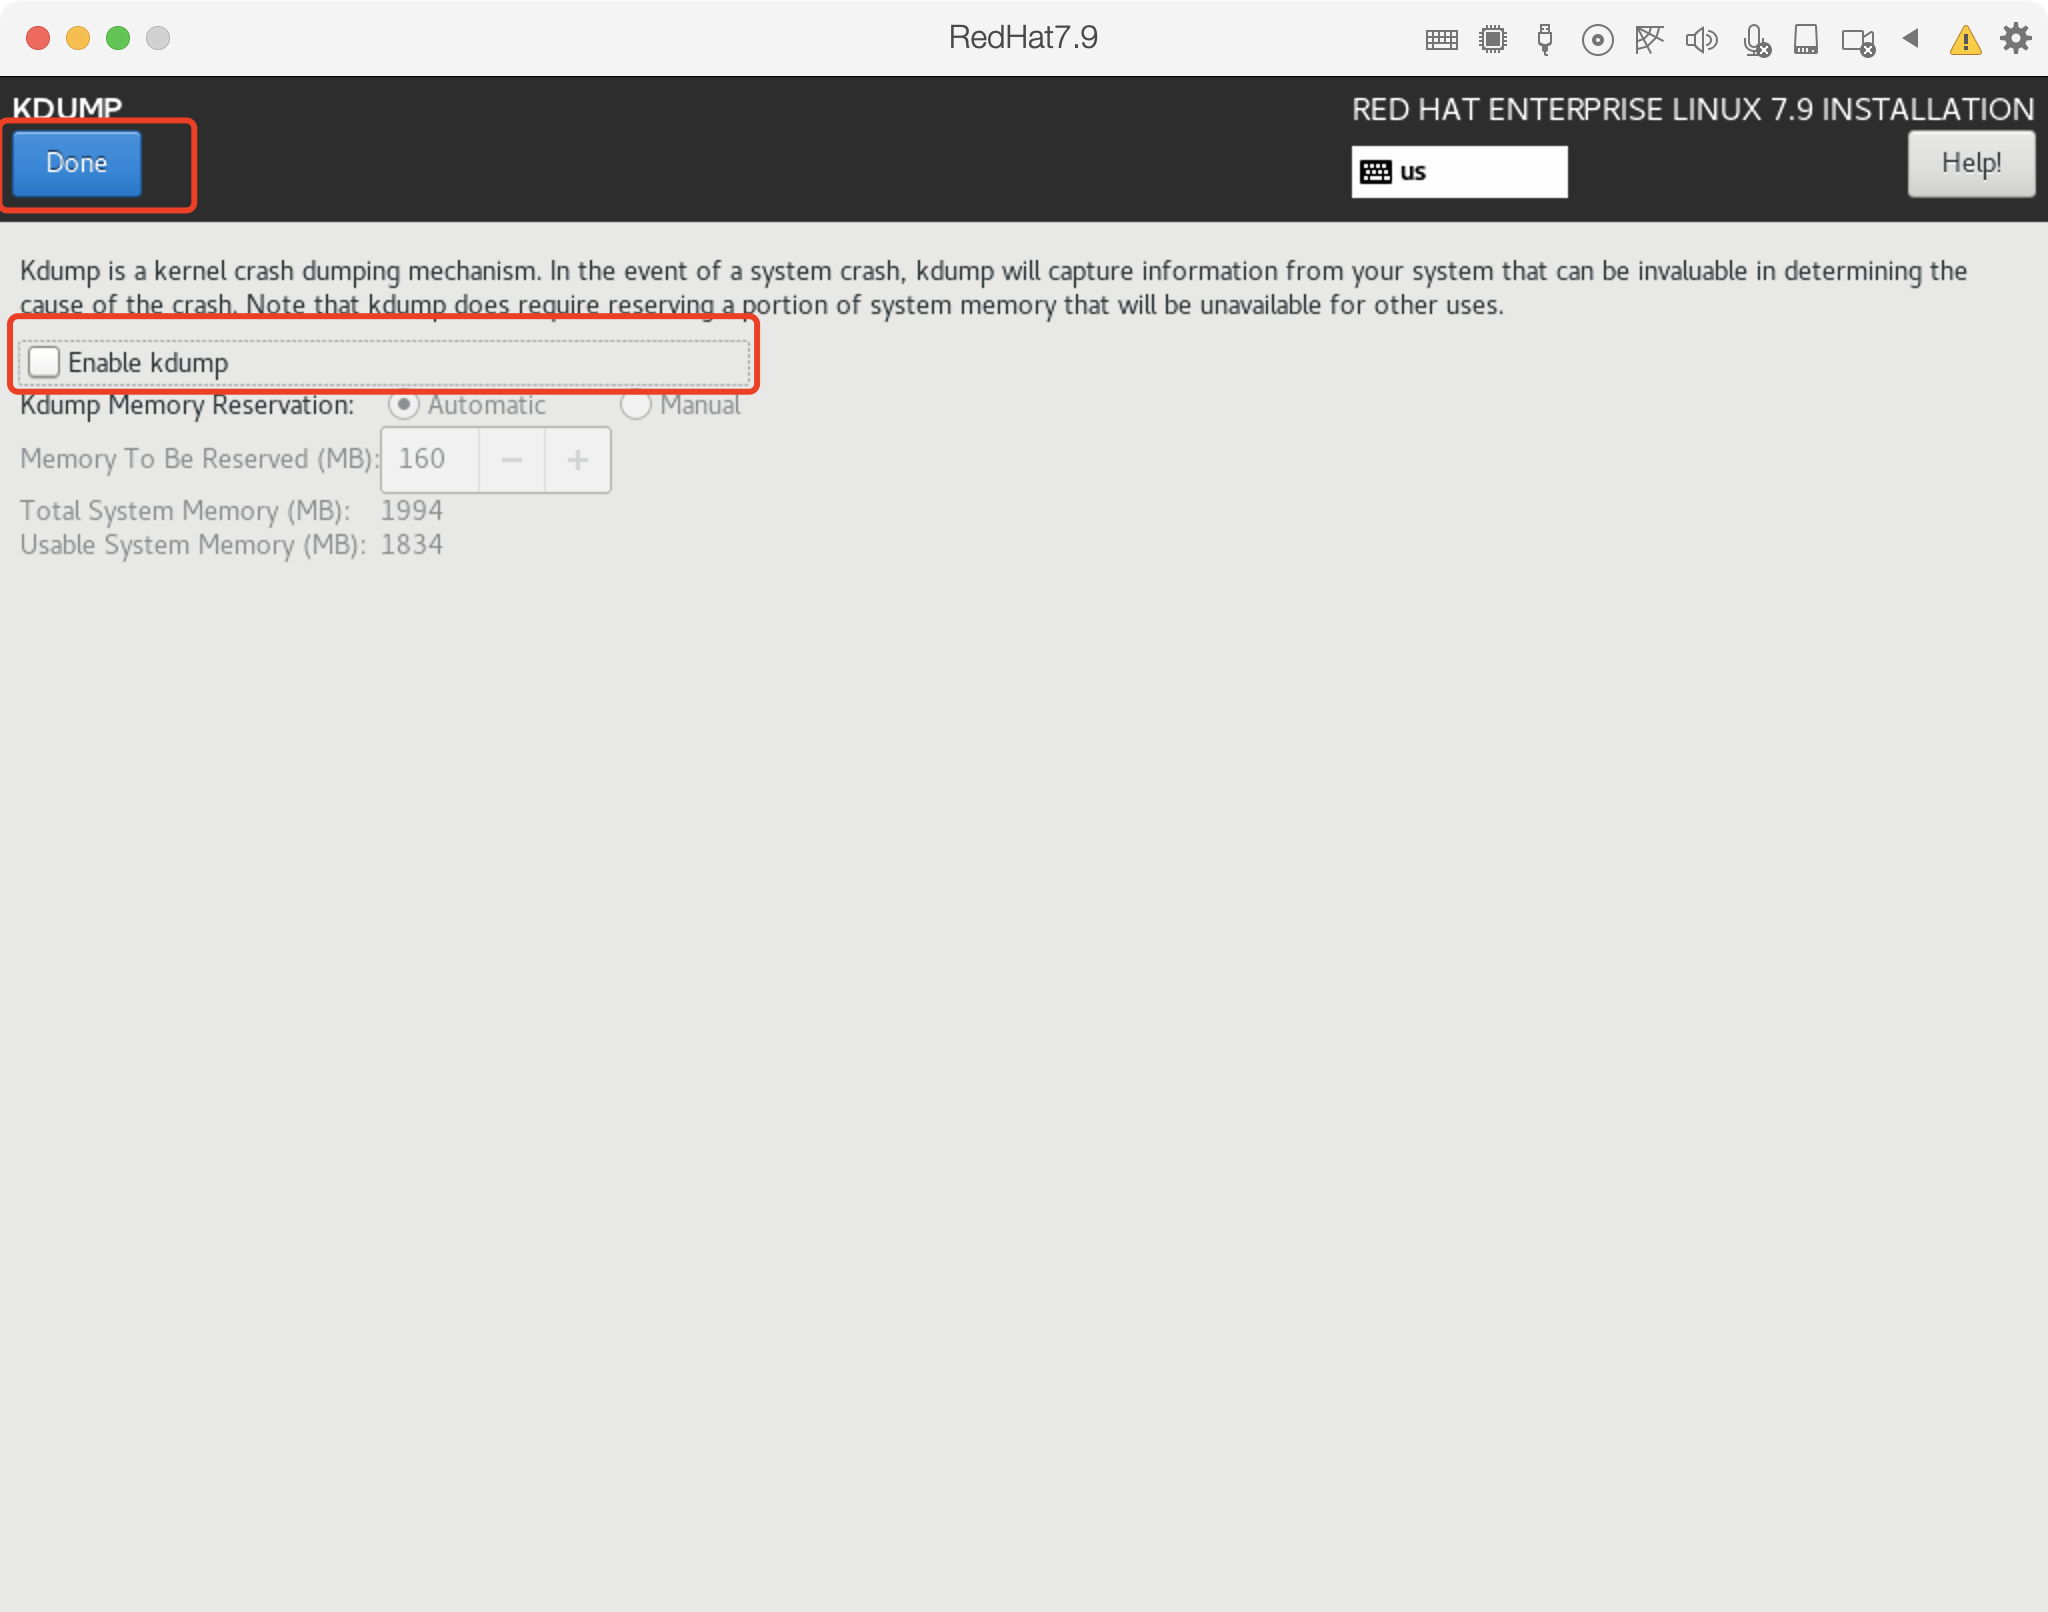This screenshot has height=1612, width=2048.
Task: Open the hard disk drive icon
Action: 1806,40
